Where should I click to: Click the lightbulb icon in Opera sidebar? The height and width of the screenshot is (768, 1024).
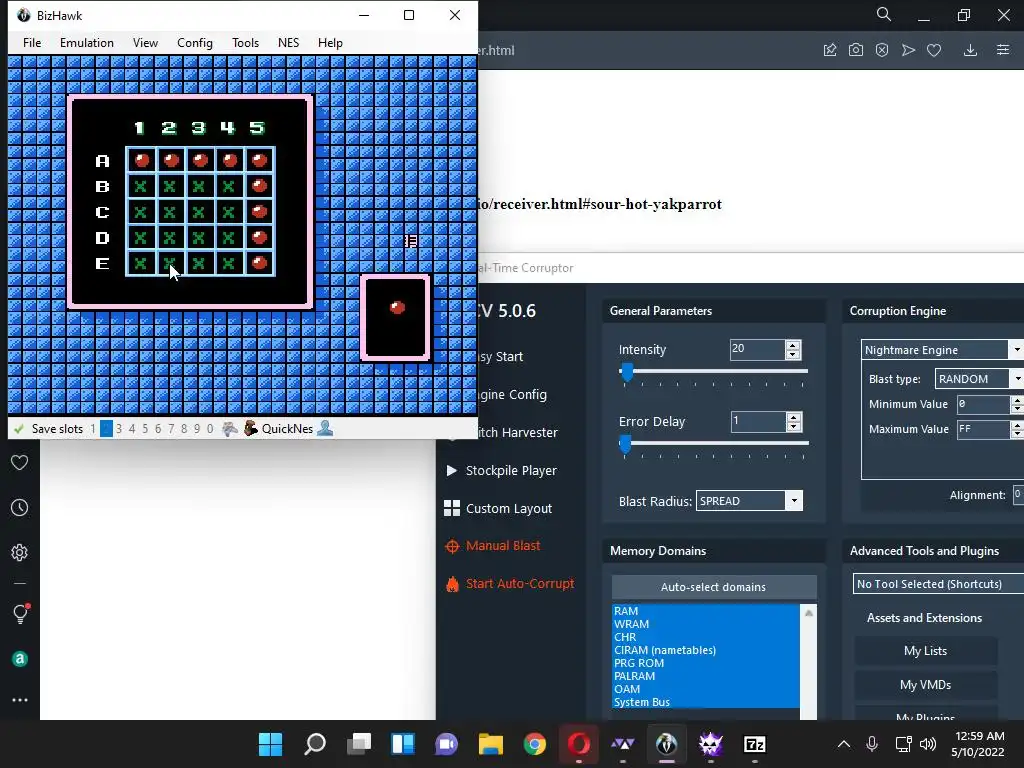pyautogui.click(x=20, y=613)
